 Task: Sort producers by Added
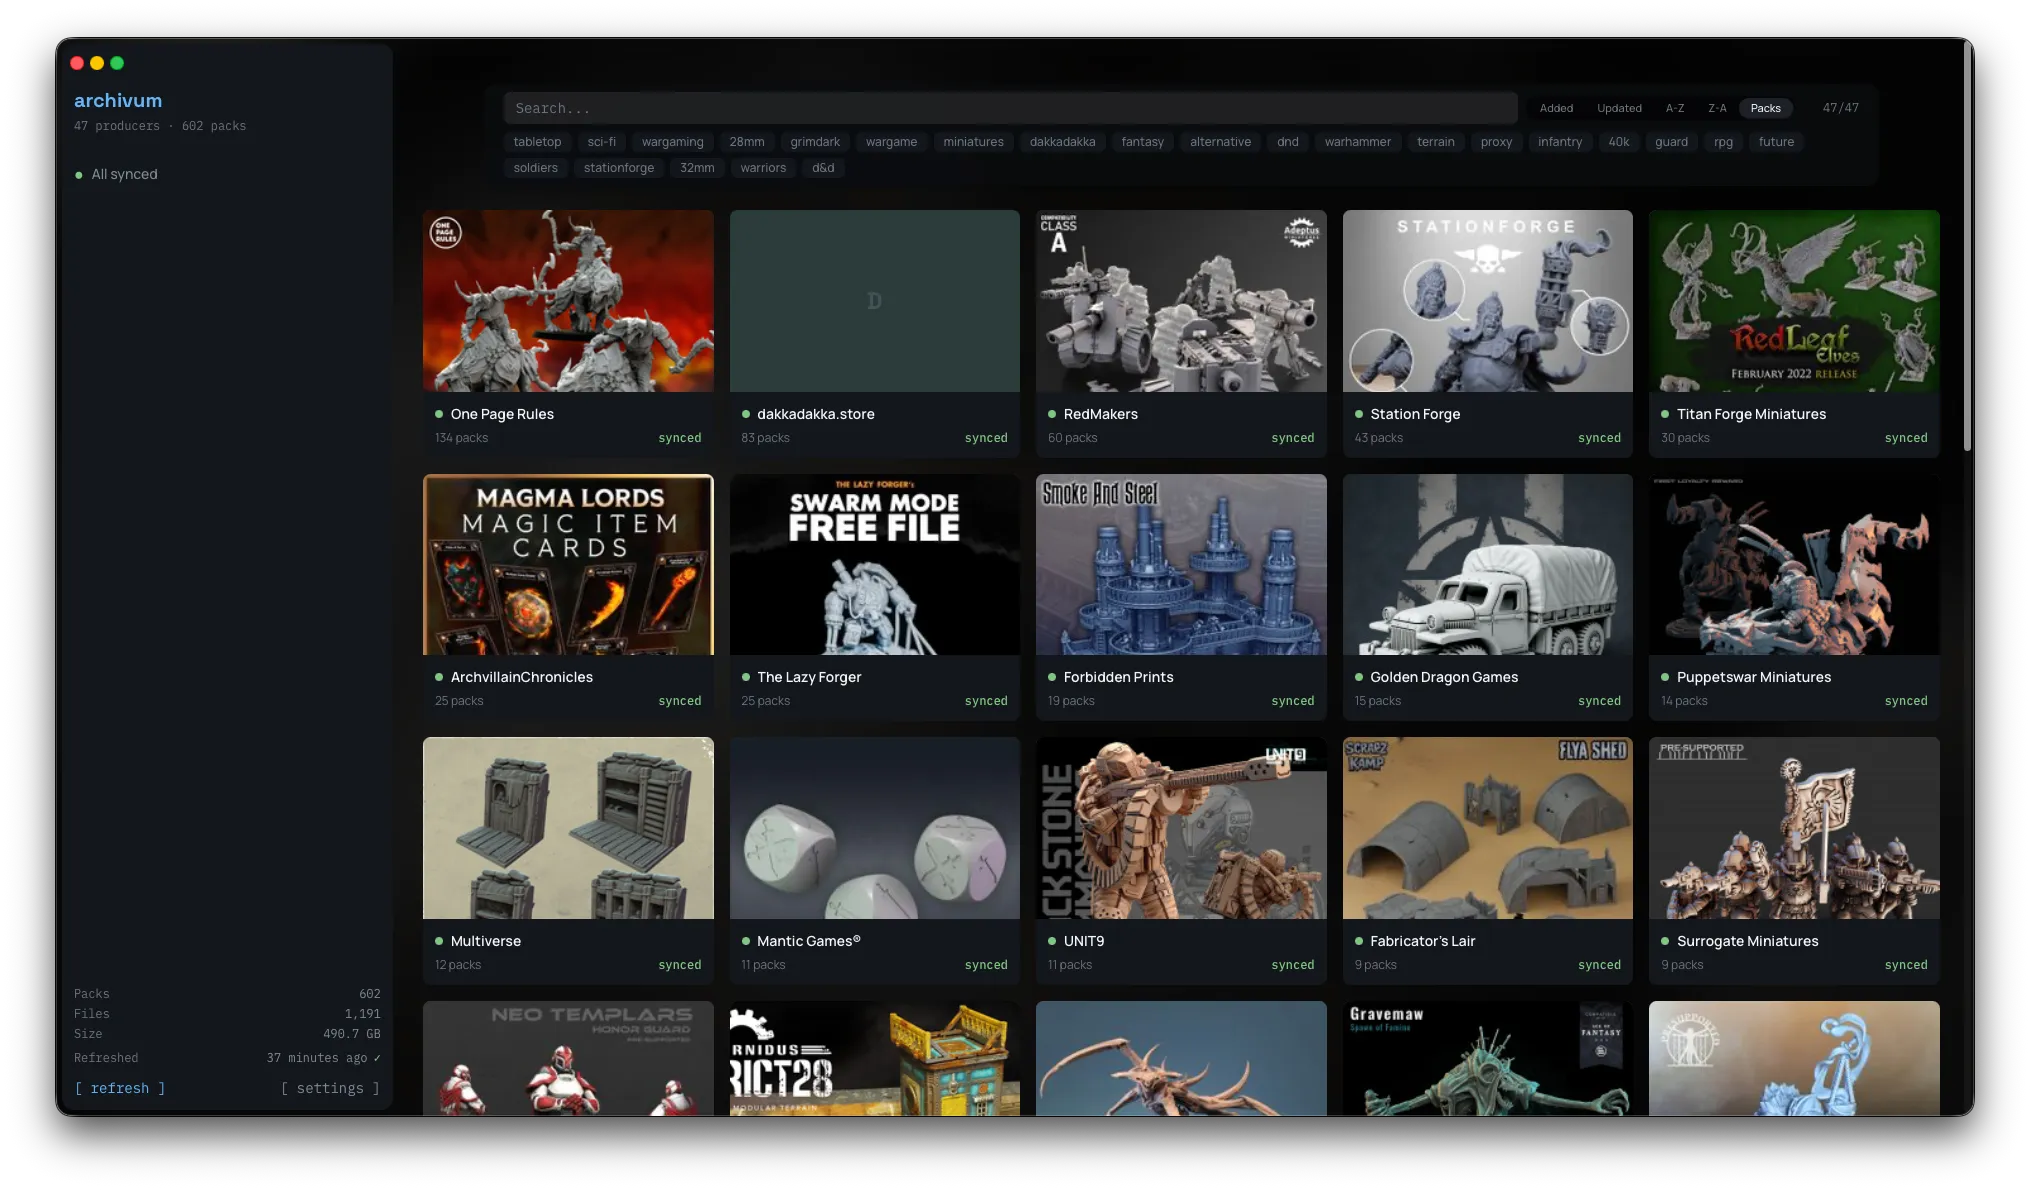click(1556, 108)
